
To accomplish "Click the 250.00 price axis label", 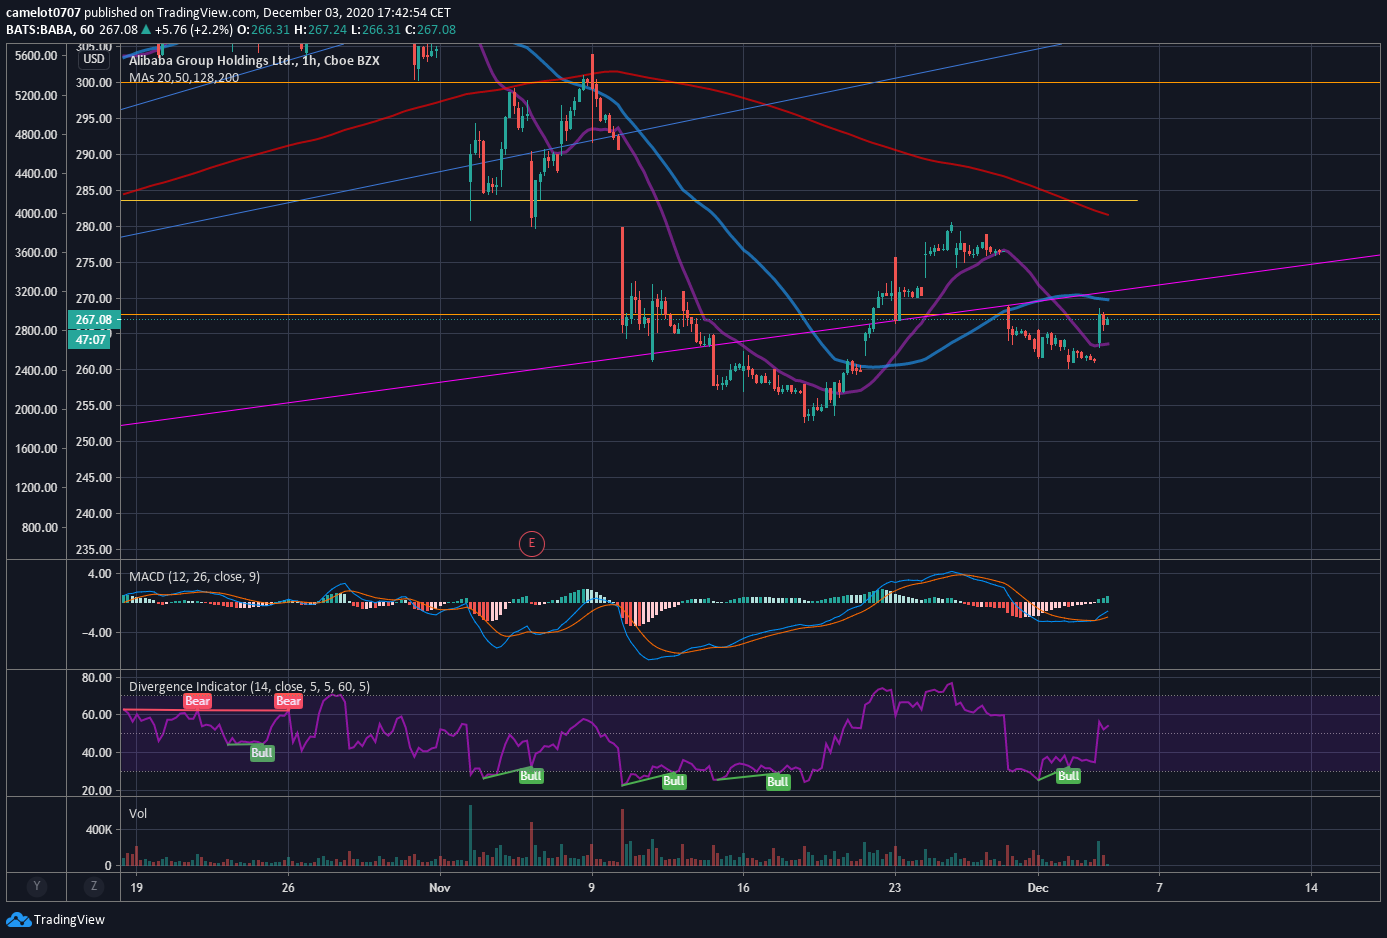I will tap(94, 442).
